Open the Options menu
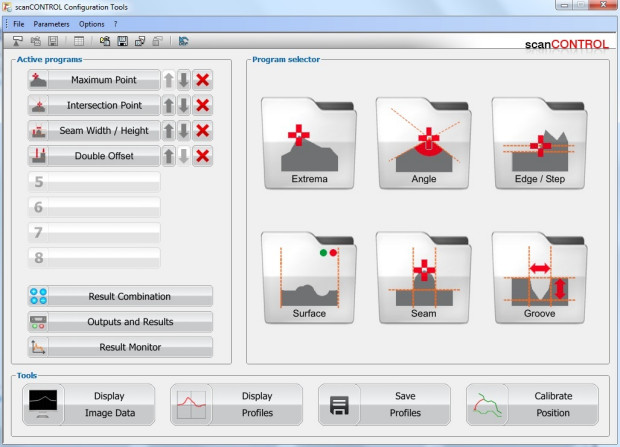This screenshot has width=620, height=447. coord(91,23)
